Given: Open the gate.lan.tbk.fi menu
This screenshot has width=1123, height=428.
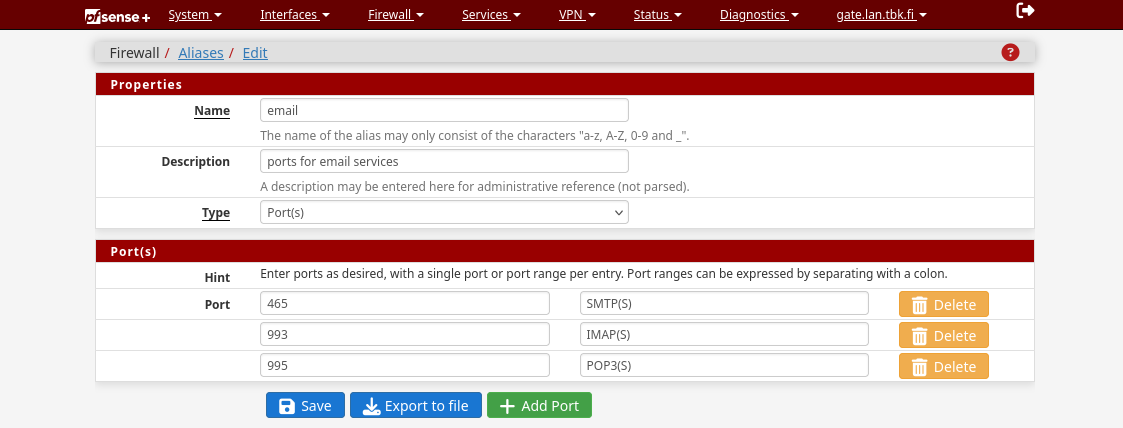Looking at the screenshot, I should click(882, 14).
